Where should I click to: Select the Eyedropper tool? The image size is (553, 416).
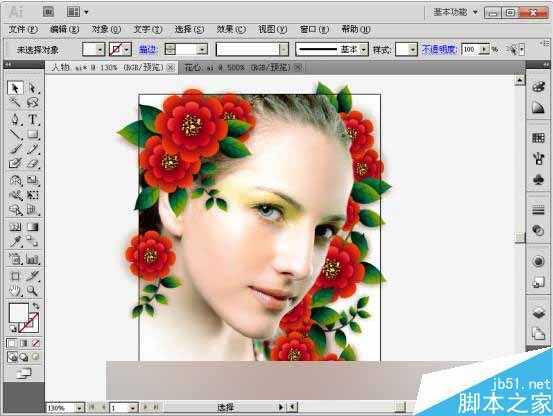tap(15, 241)
